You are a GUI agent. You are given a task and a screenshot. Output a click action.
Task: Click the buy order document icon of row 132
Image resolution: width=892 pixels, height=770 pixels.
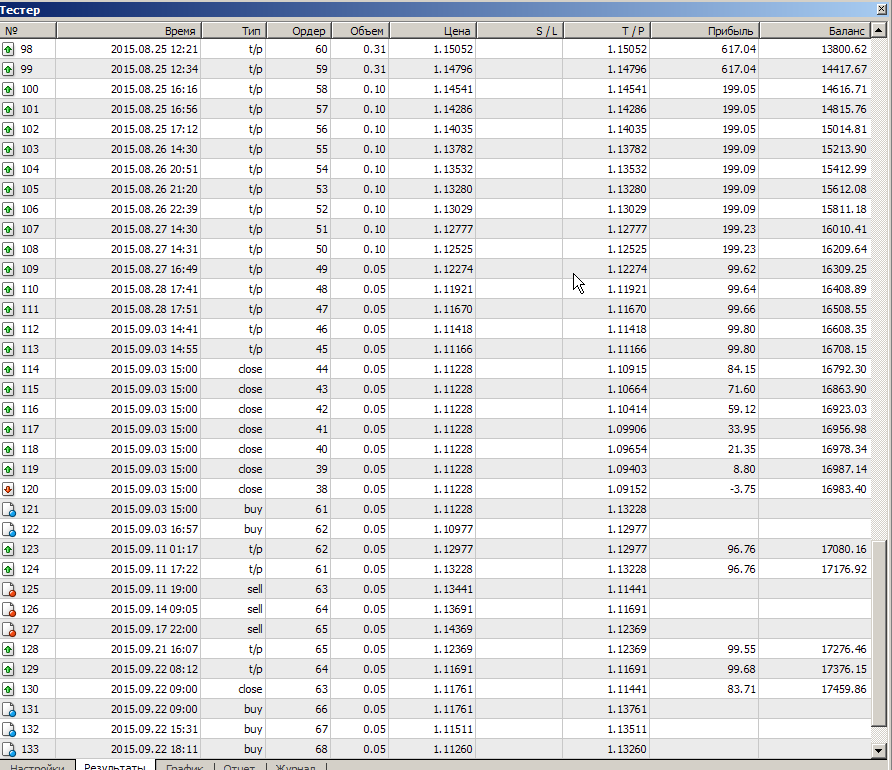pos(9,730)
